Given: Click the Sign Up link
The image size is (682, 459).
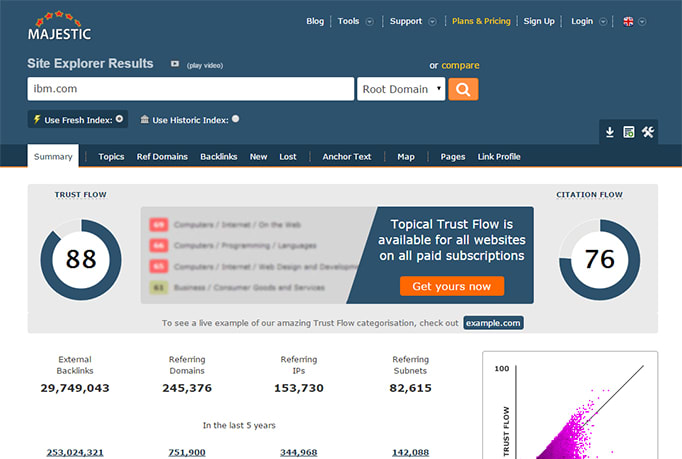Looking at the screenshot, I should point(539,21).
